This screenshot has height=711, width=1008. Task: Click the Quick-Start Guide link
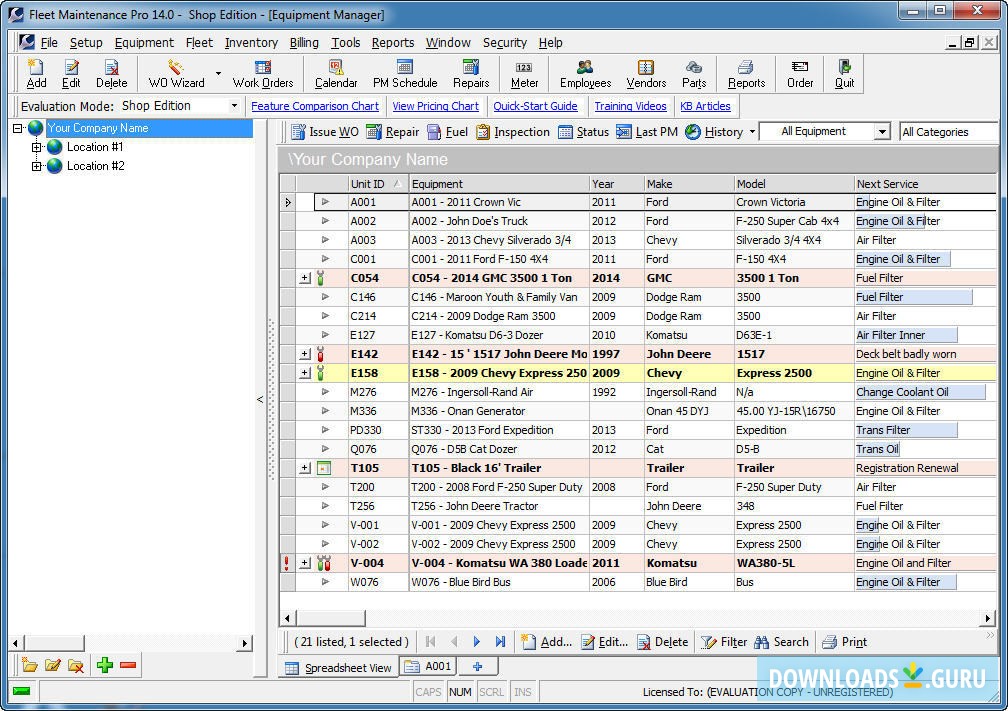(x=535, y=106)
